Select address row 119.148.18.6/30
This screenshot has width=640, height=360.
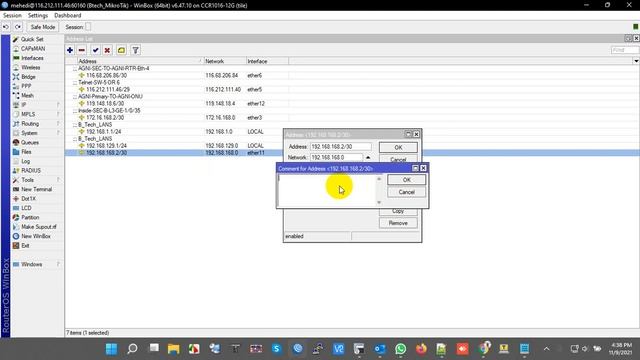tap(352, 104)
